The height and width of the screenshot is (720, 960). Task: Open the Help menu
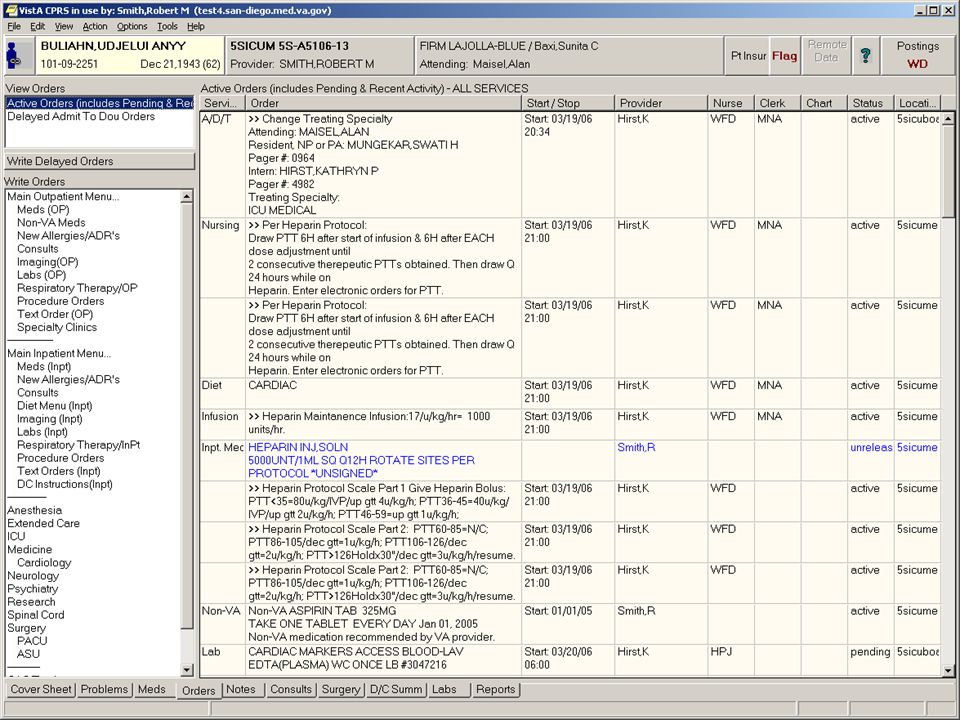196,26
